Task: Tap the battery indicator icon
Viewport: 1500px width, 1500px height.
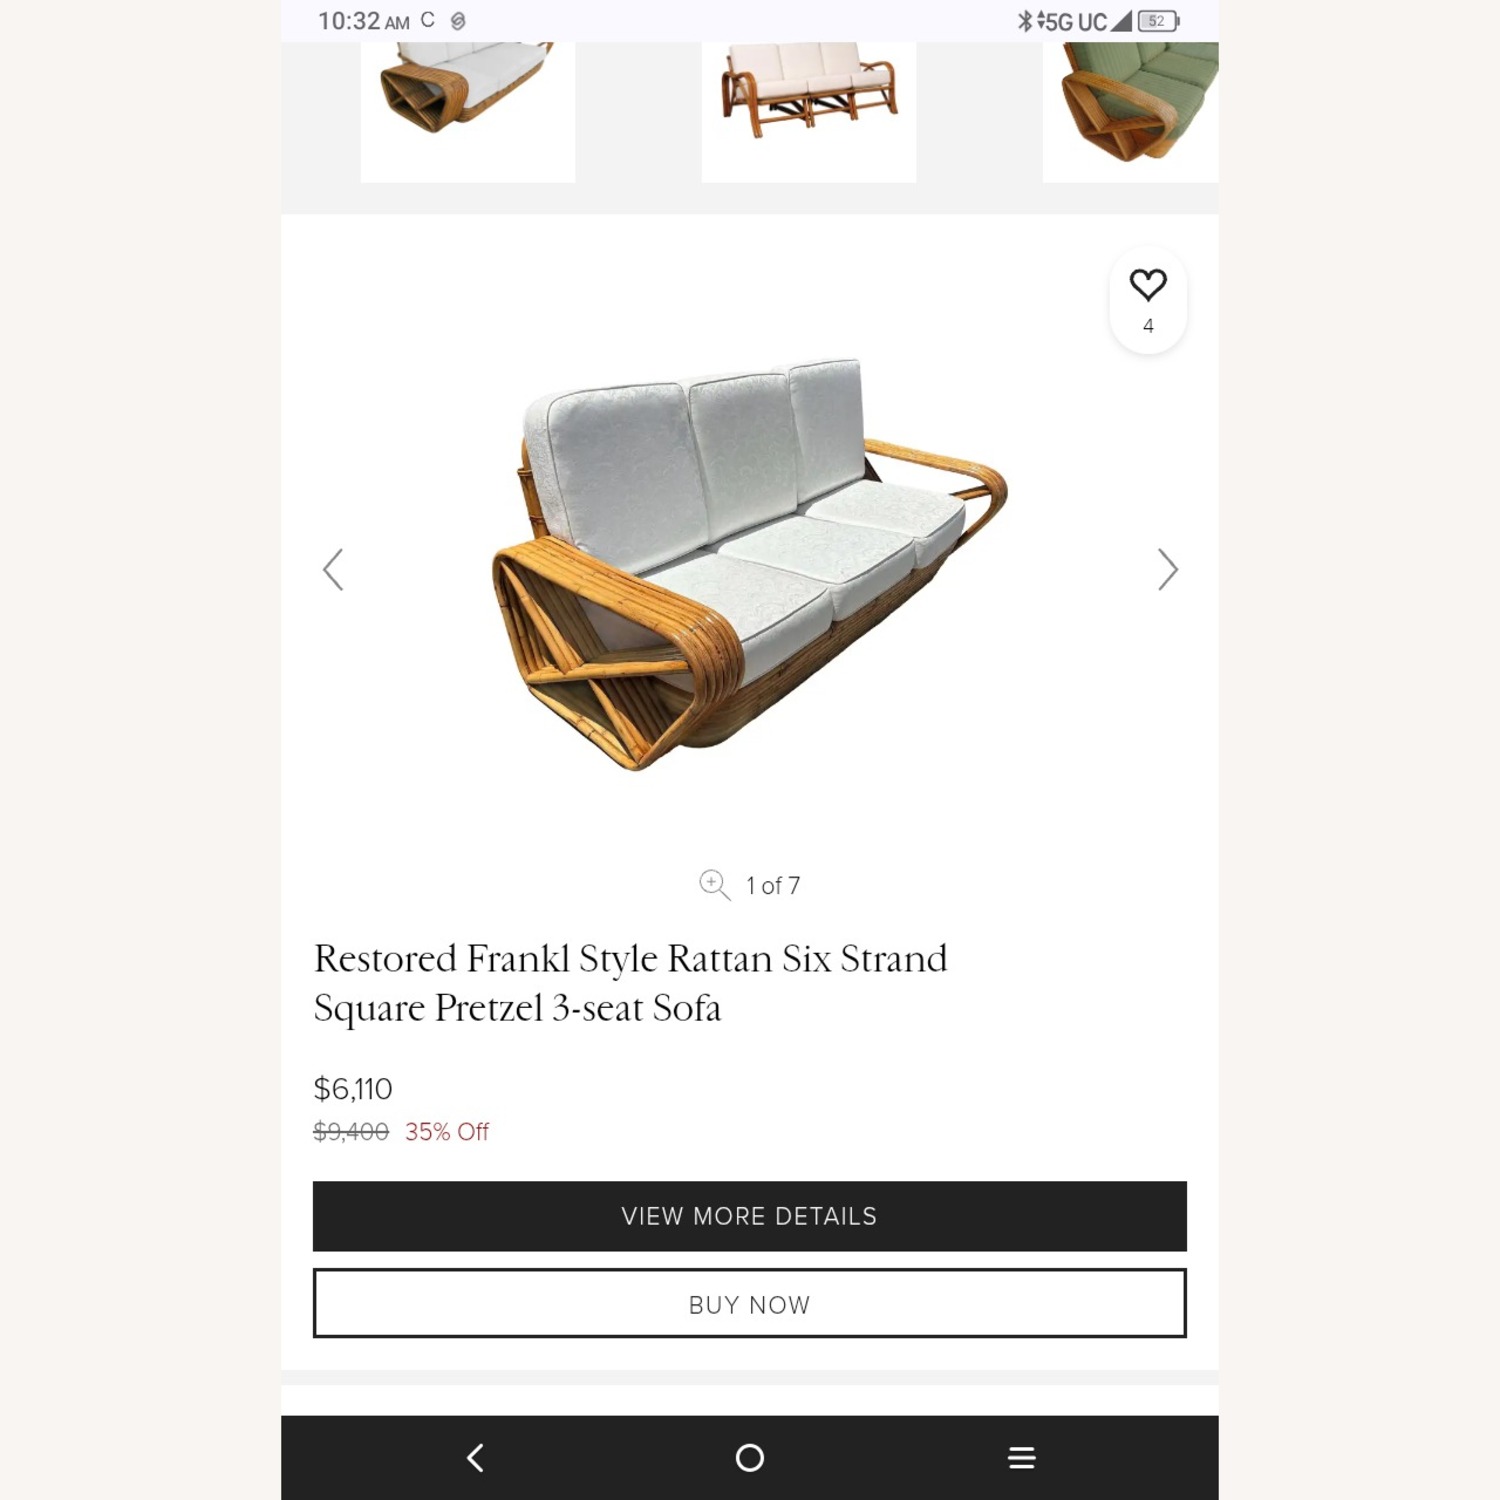Action: click(1158, 21)
